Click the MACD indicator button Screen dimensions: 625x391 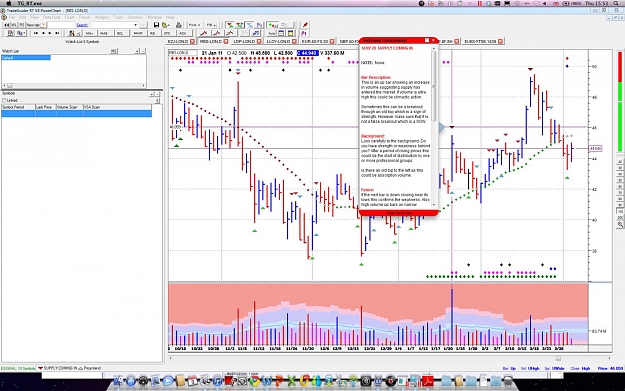click(x=138, y=33)
